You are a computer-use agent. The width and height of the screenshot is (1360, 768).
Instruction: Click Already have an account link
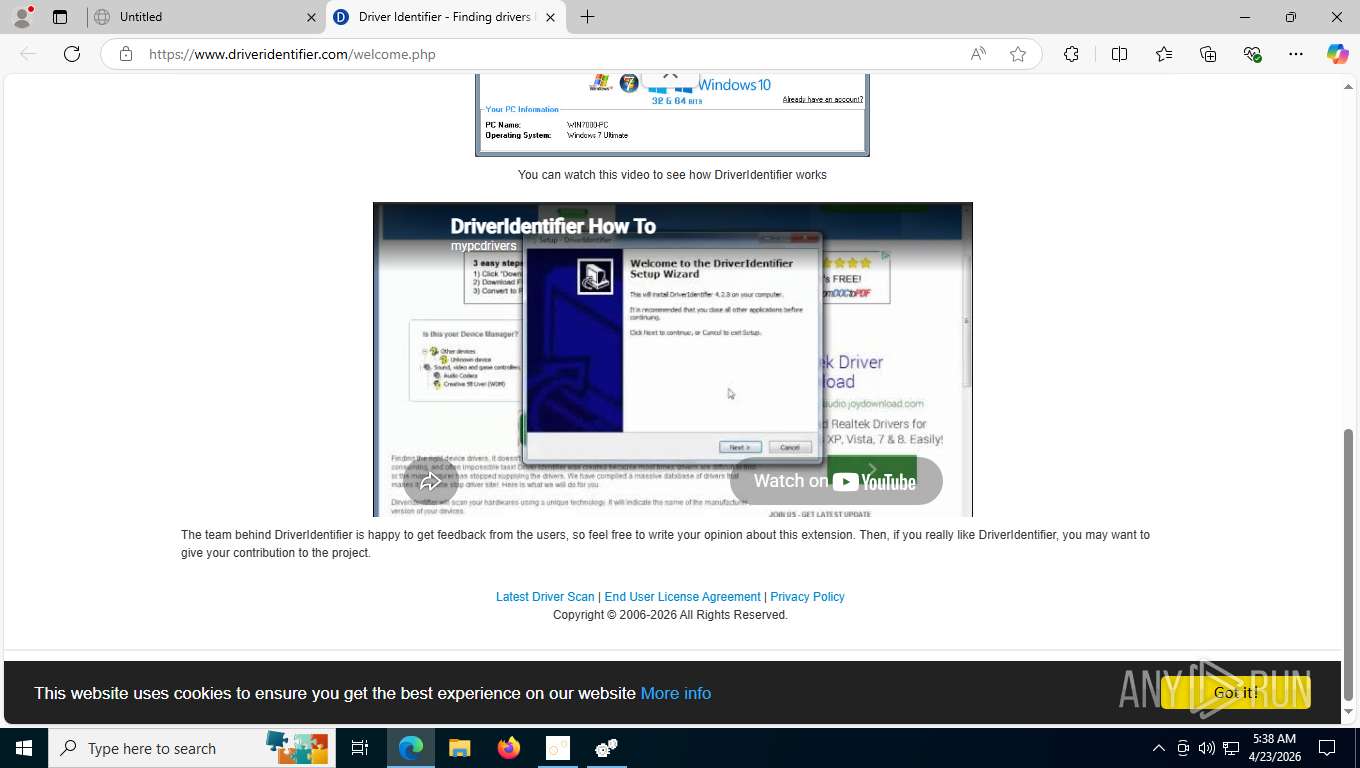click(x=822, y=99)
